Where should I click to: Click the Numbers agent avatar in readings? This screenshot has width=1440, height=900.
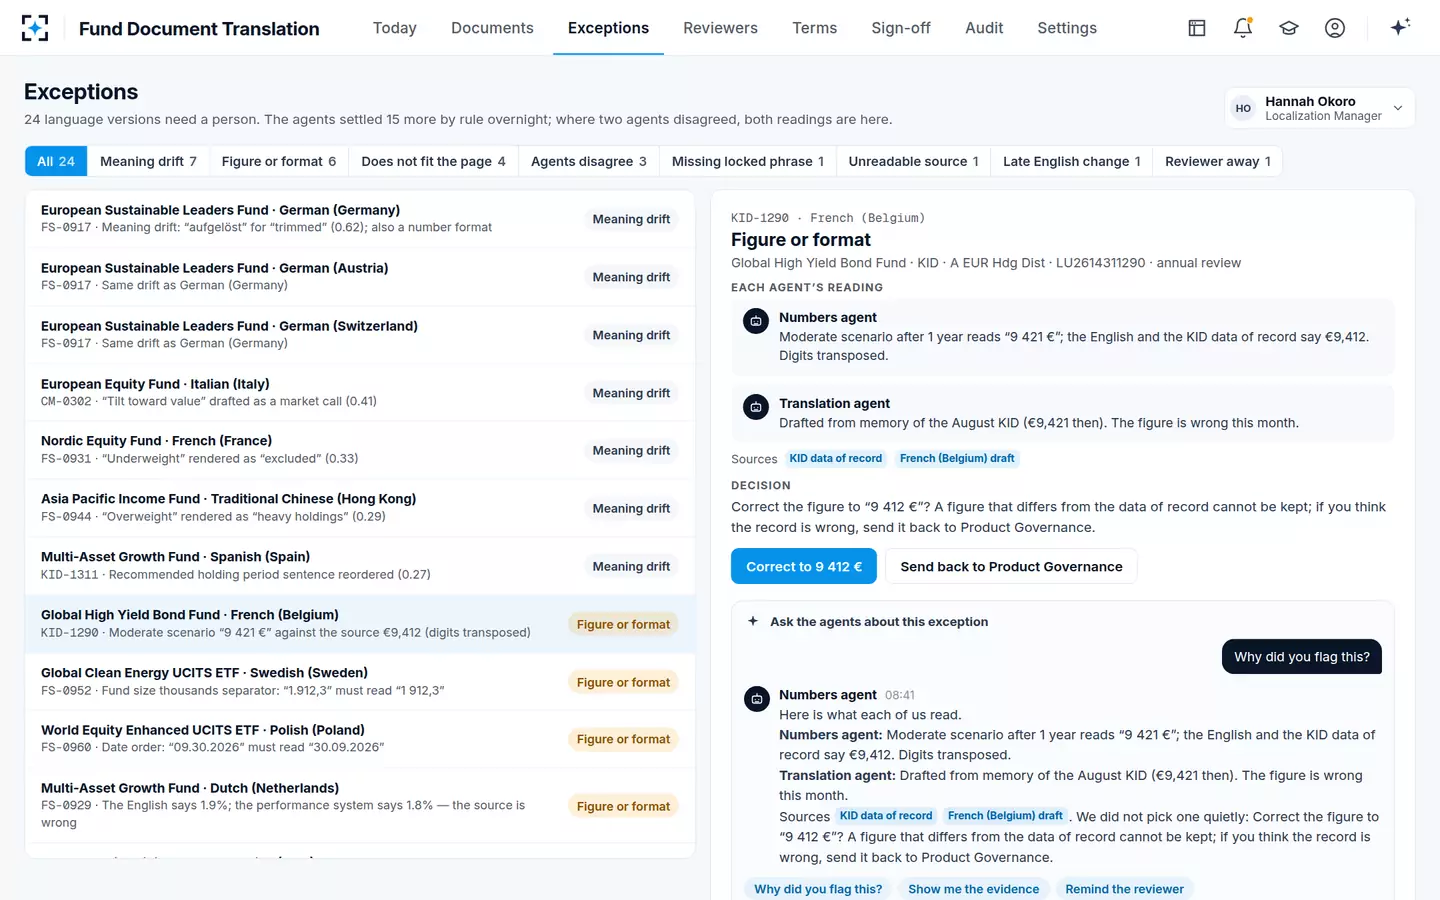point(756,321)
